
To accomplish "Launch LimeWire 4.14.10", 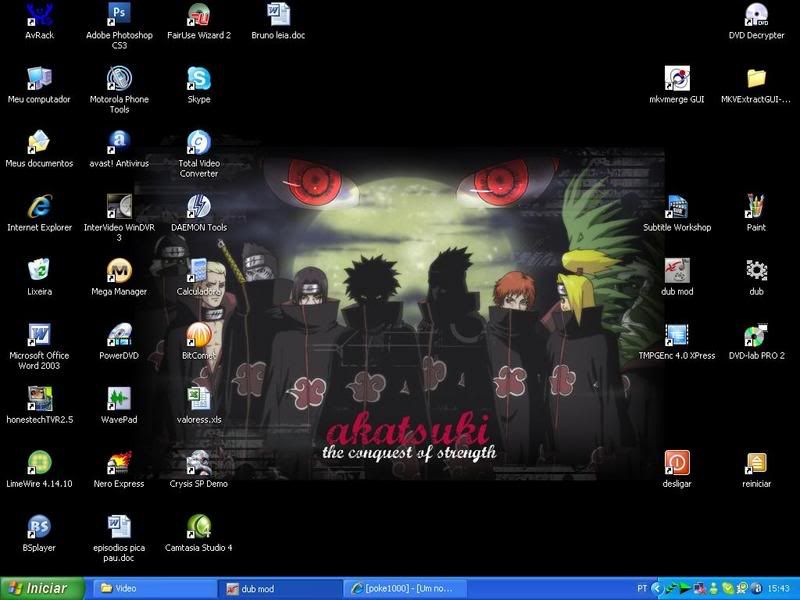I will click(39, 463).
